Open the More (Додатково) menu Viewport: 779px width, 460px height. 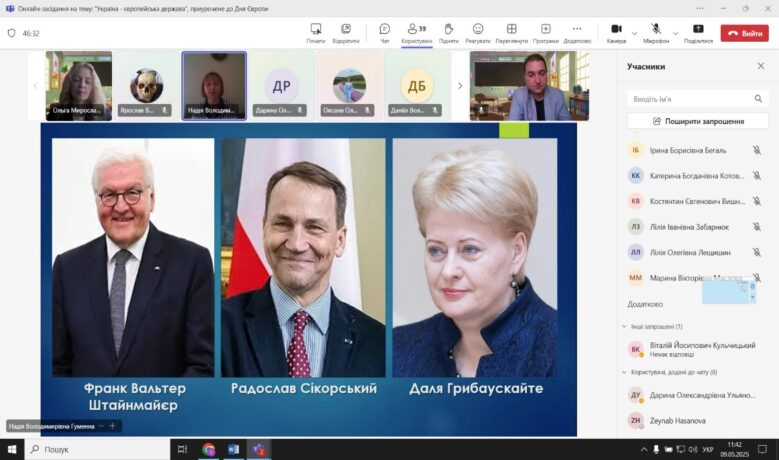coord(577,32)
